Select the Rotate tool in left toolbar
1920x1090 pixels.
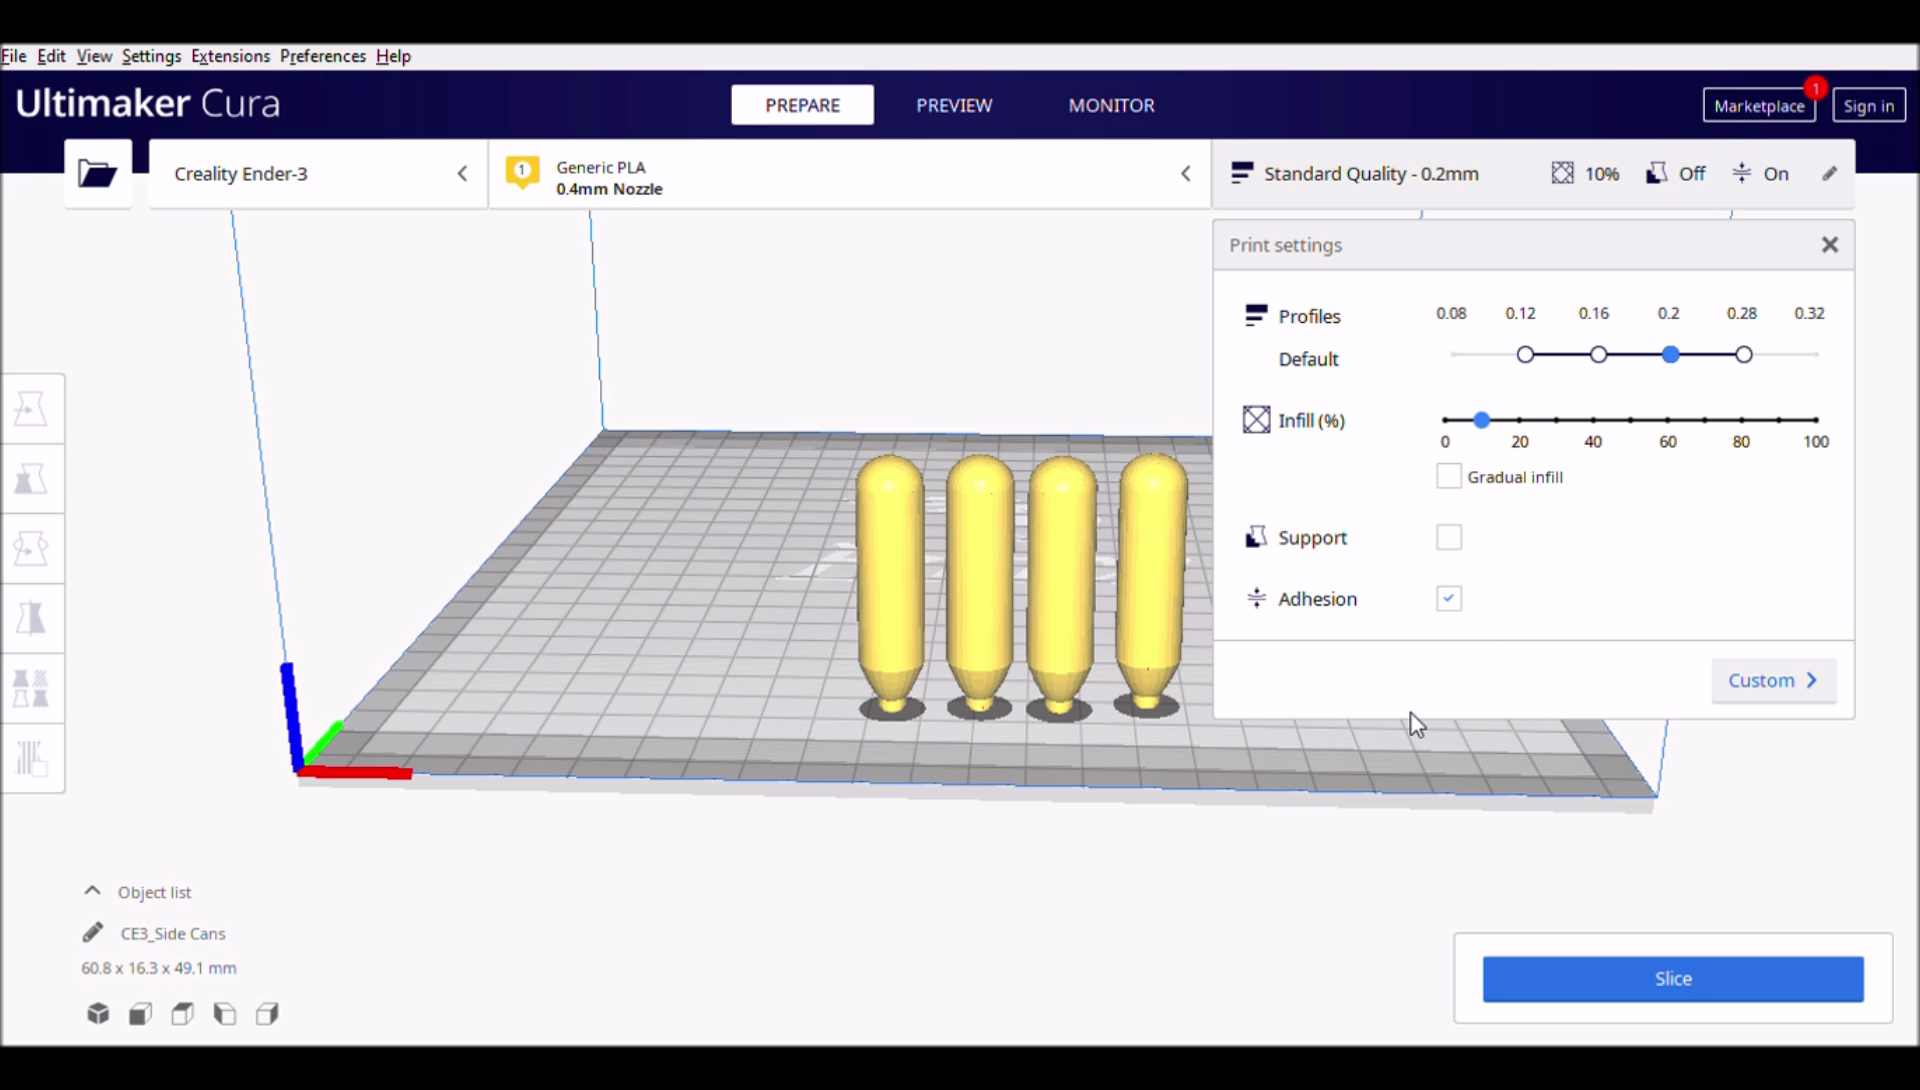pyautogui.click(x=31, y=549)
